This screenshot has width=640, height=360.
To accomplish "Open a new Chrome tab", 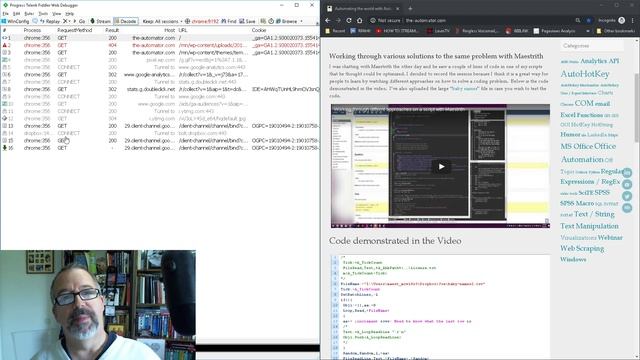I will [410, 8].
